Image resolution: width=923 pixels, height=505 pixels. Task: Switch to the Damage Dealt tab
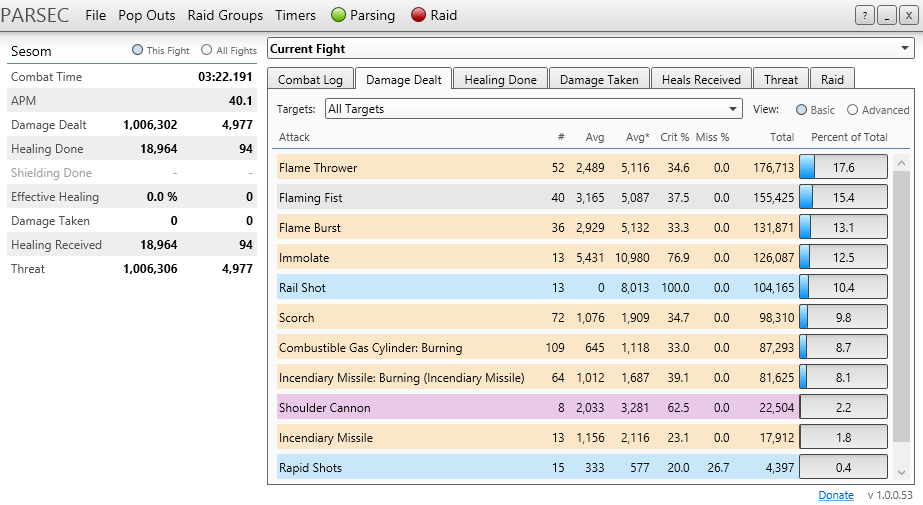point(404,79)
